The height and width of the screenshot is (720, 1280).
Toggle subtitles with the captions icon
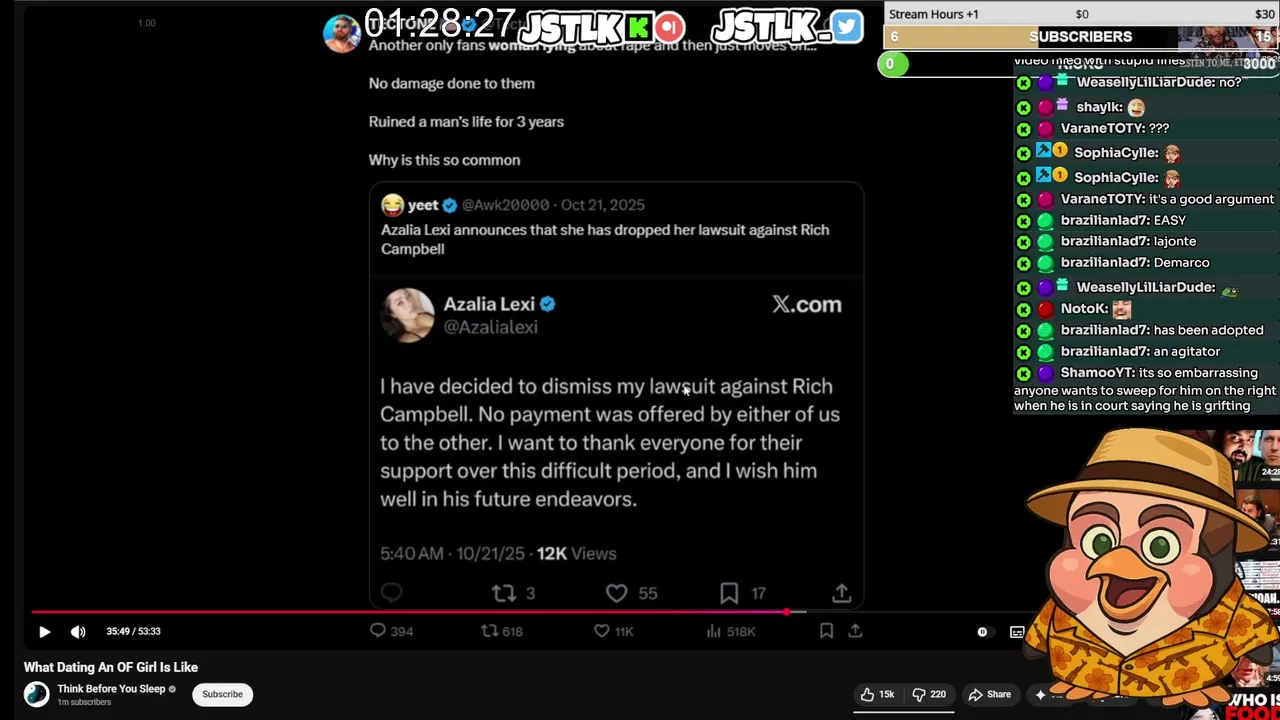click(x=1017, y=632)
